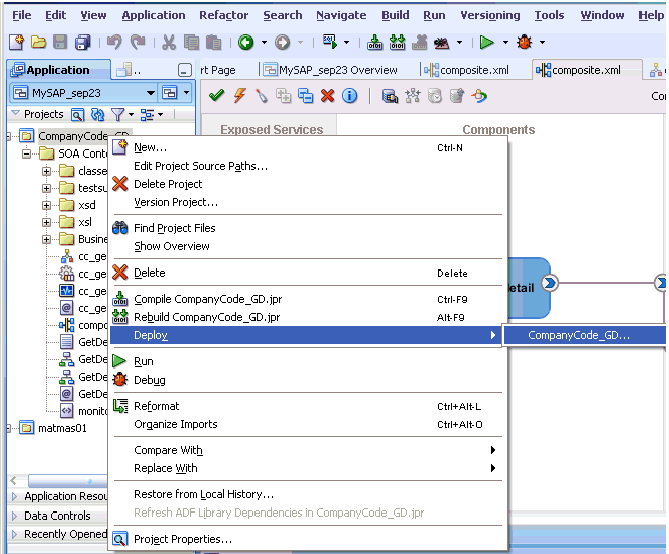The image size is (669, 554).
Task: Click the Find magnifier icon in Projects bar
Action: tap(77, 114)
